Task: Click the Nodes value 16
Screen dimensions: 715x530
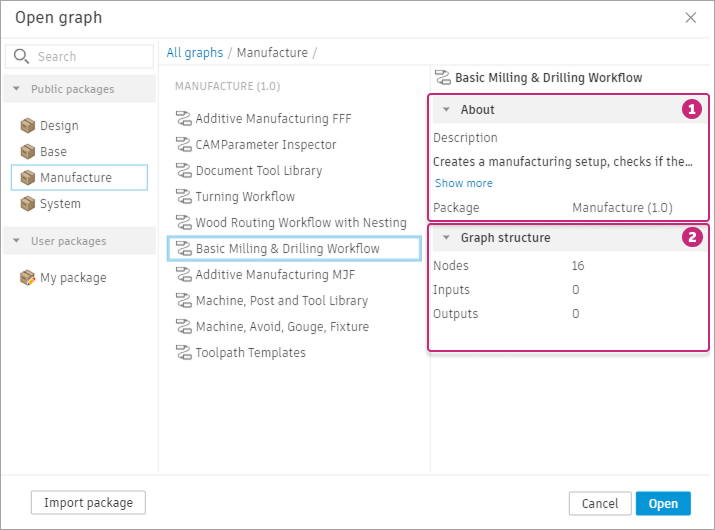Action: 578,265
